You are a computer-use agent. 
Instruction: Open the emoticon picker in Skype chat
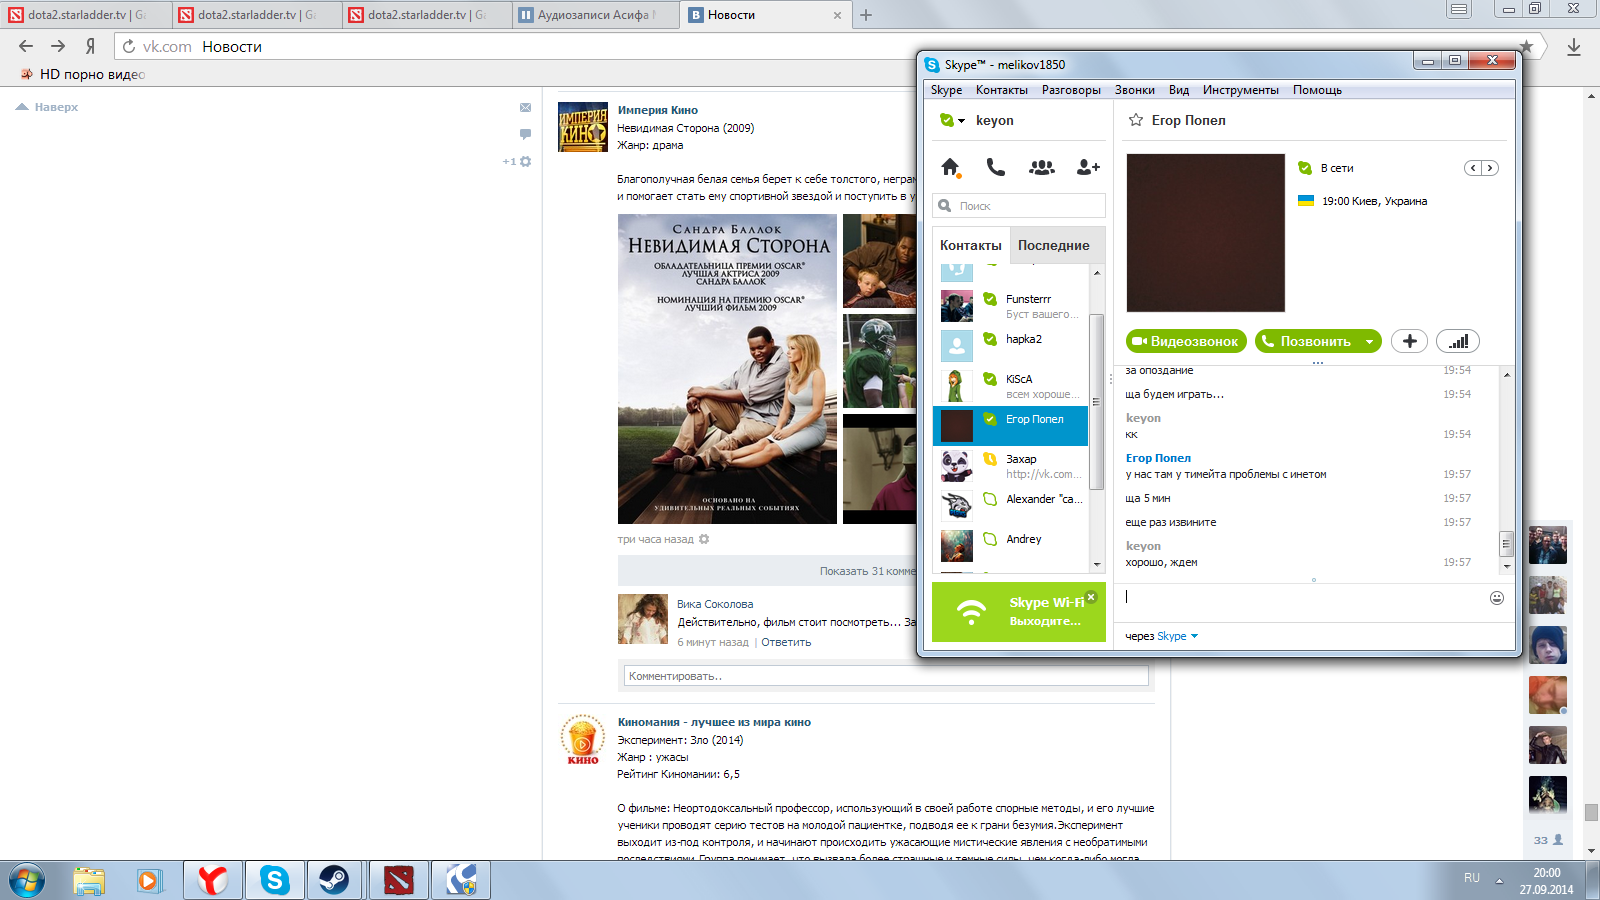click(x=1497, y=598)
